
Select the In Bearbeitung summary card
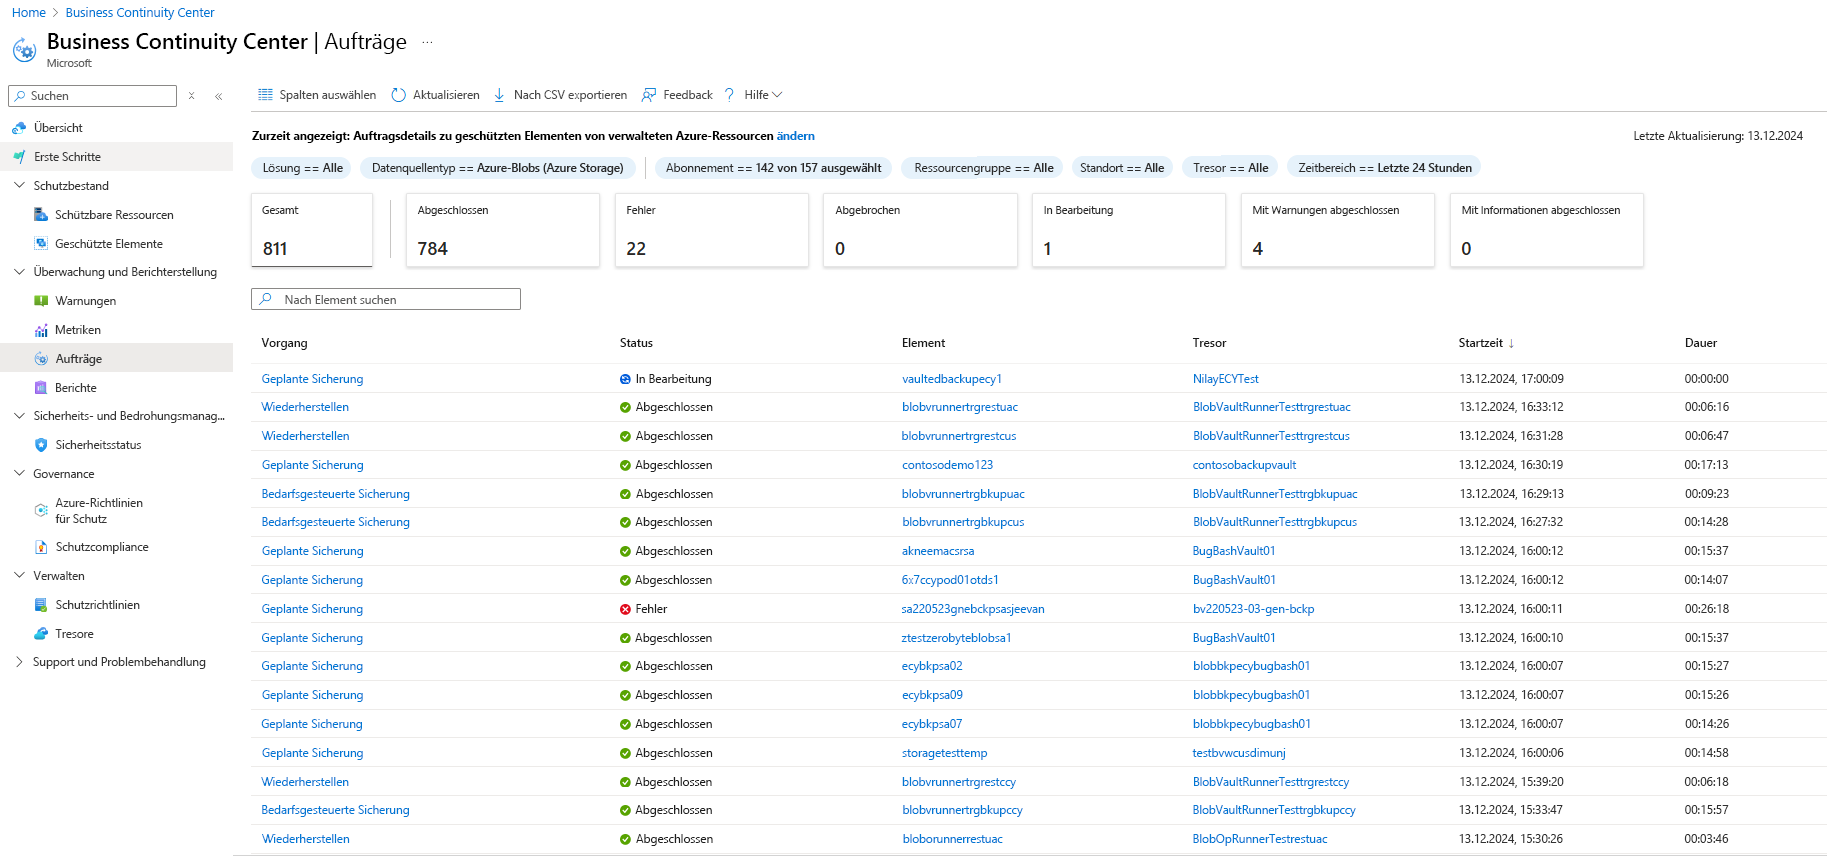pos(1129,230)
